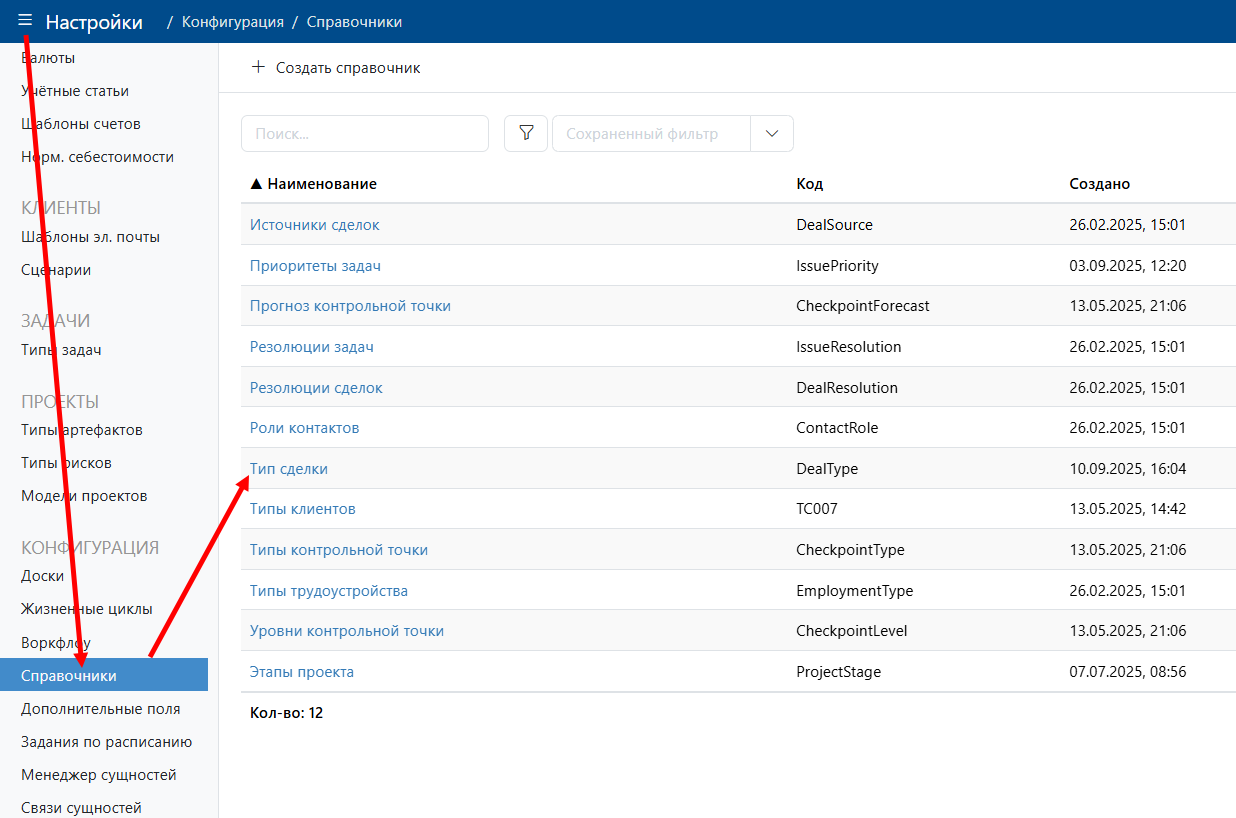This screenshot has height=818, width=1236.
Task: Select Менеджер сущностей in sidebar
Action: [x=99, y=775]
